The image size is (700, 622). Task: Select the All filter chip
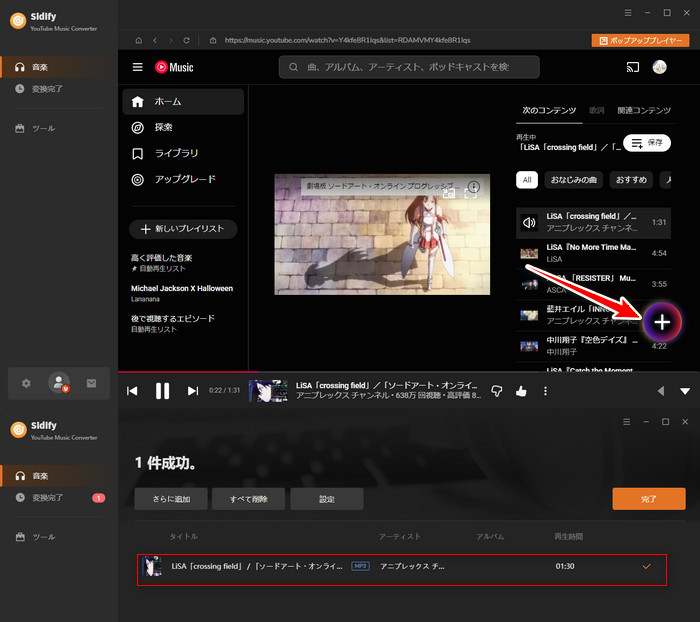coord(527,180)
